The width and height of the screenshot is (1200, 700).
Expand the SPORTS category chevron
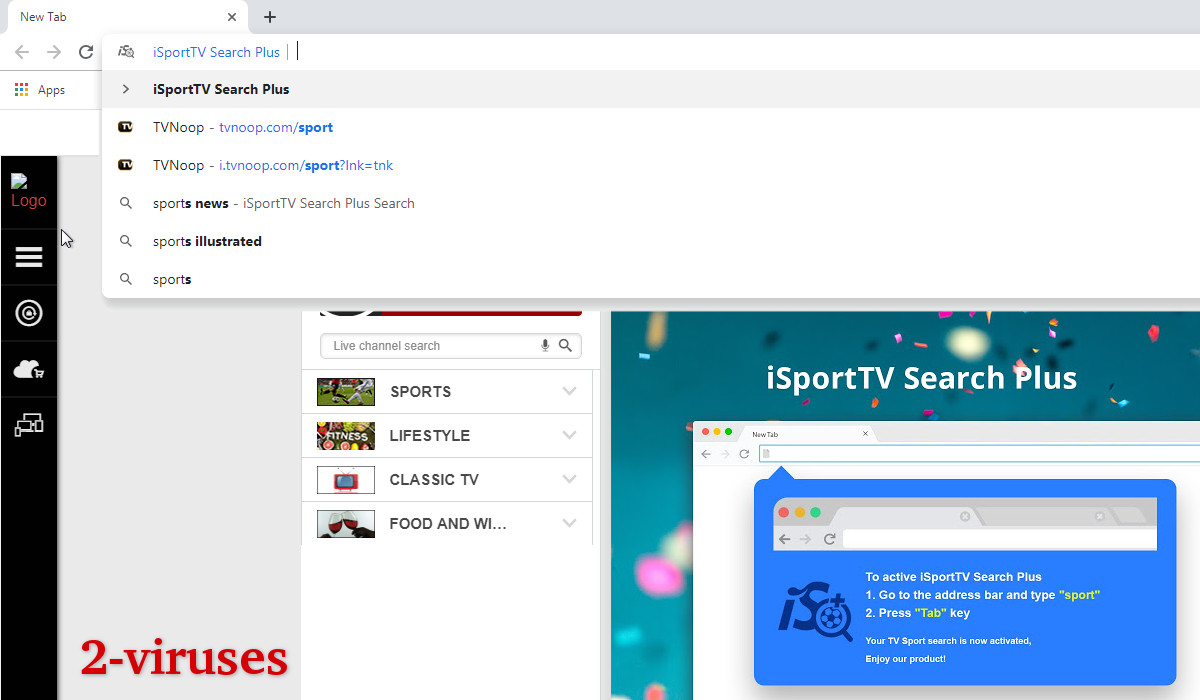point(570,391)
